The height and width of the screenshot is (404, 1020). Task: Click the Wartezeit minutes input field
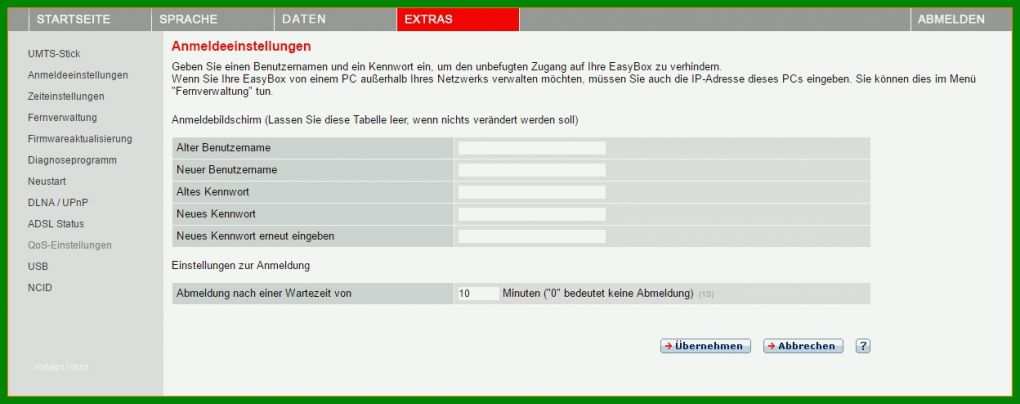478,293
